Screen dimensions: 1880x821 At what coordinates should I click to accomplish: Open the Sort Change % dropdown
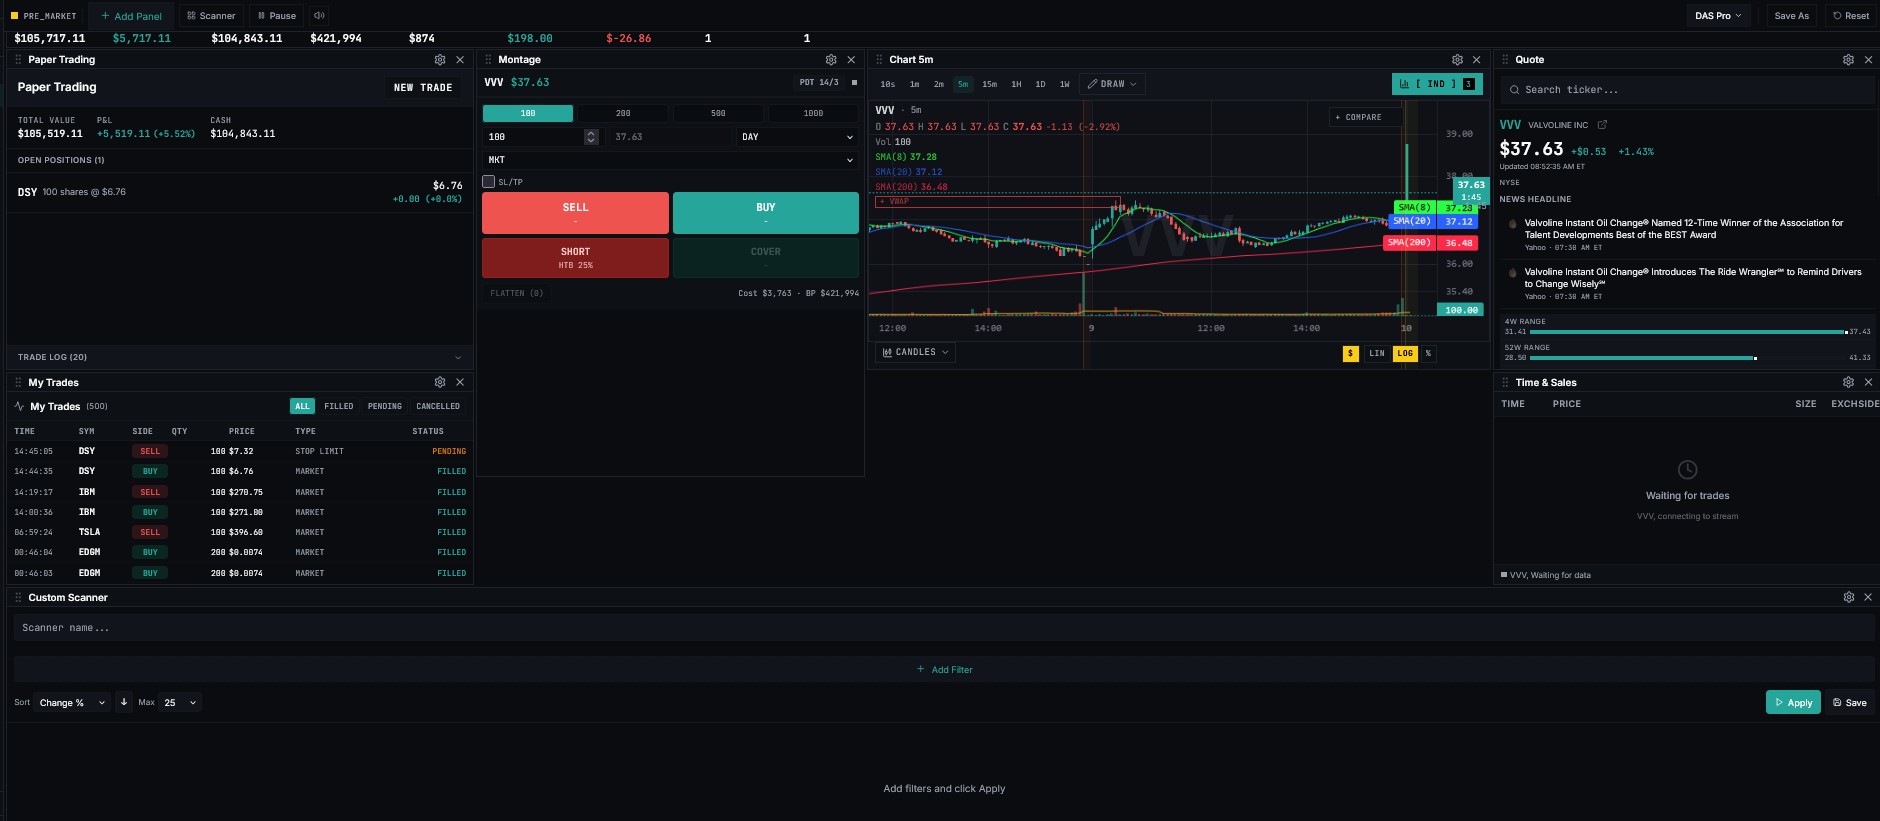click(x=72, y=702)
